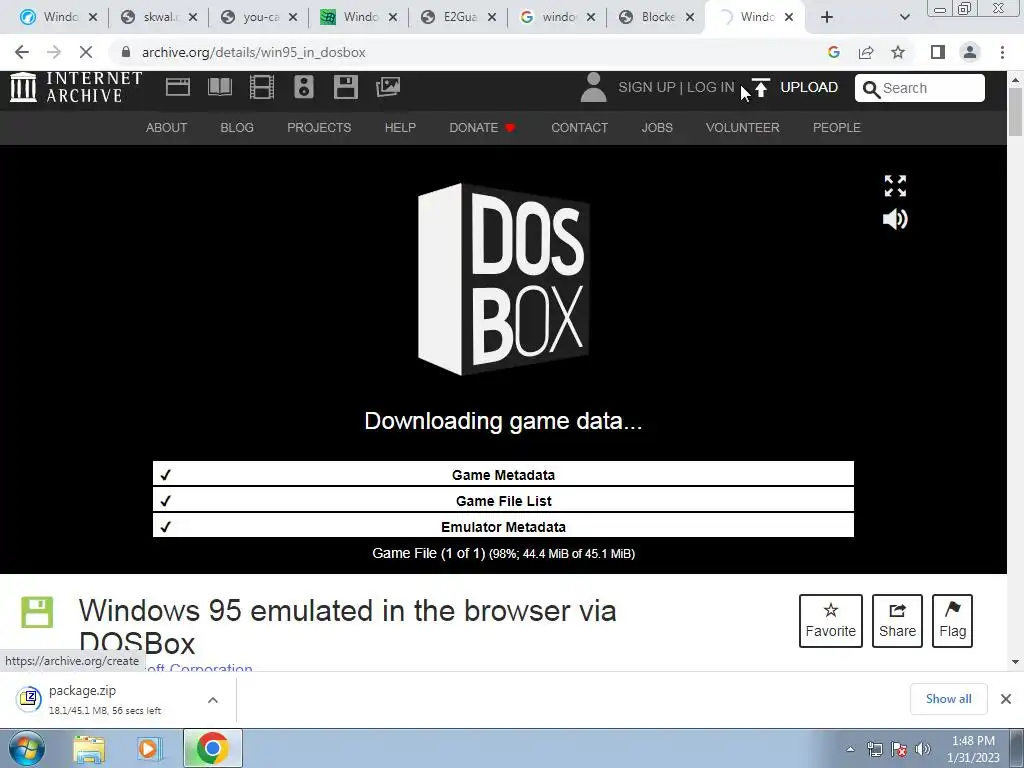Open the PROJECTS menu item
1024x768 pixels.
[319, 127]
